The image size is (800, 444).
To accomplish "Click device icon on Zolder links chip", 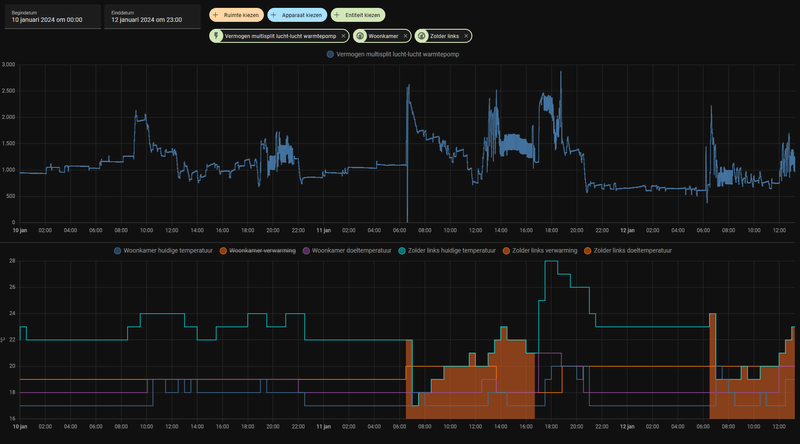I will tap(422, 36).
